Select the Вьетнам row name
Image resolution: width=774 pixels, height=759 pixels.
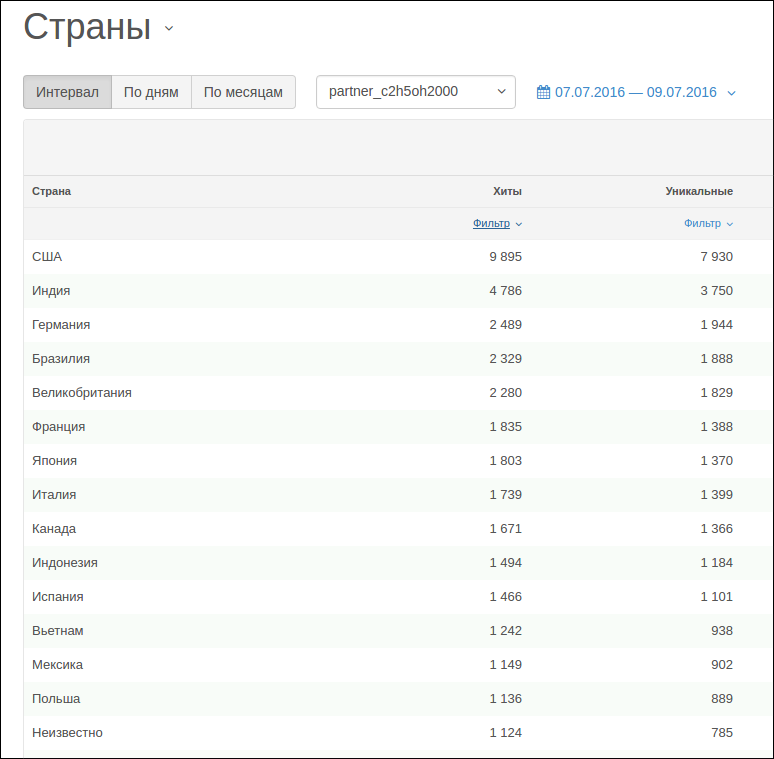(x=57, y=631)
